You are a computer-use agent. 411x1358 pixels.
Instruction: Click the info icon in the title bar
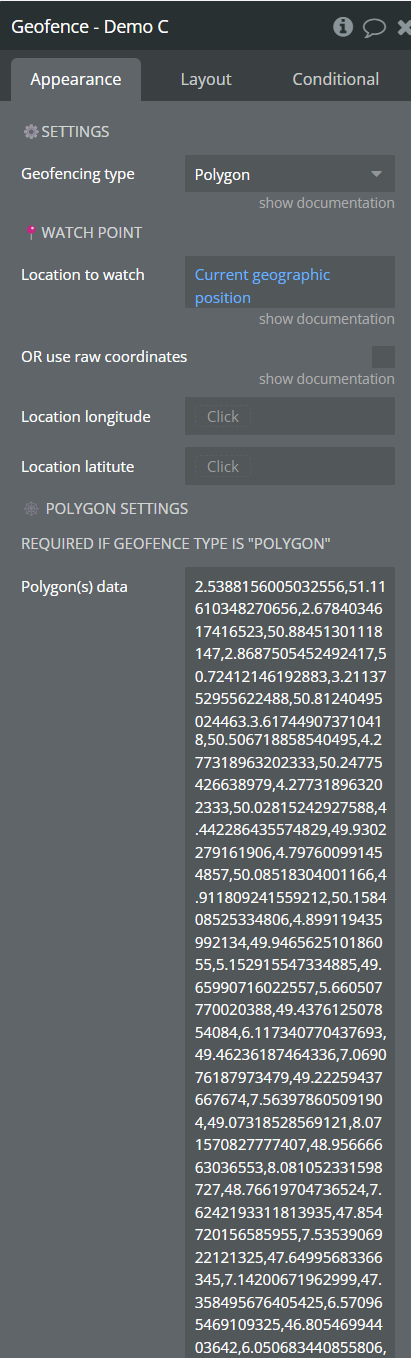click(343, 27)
